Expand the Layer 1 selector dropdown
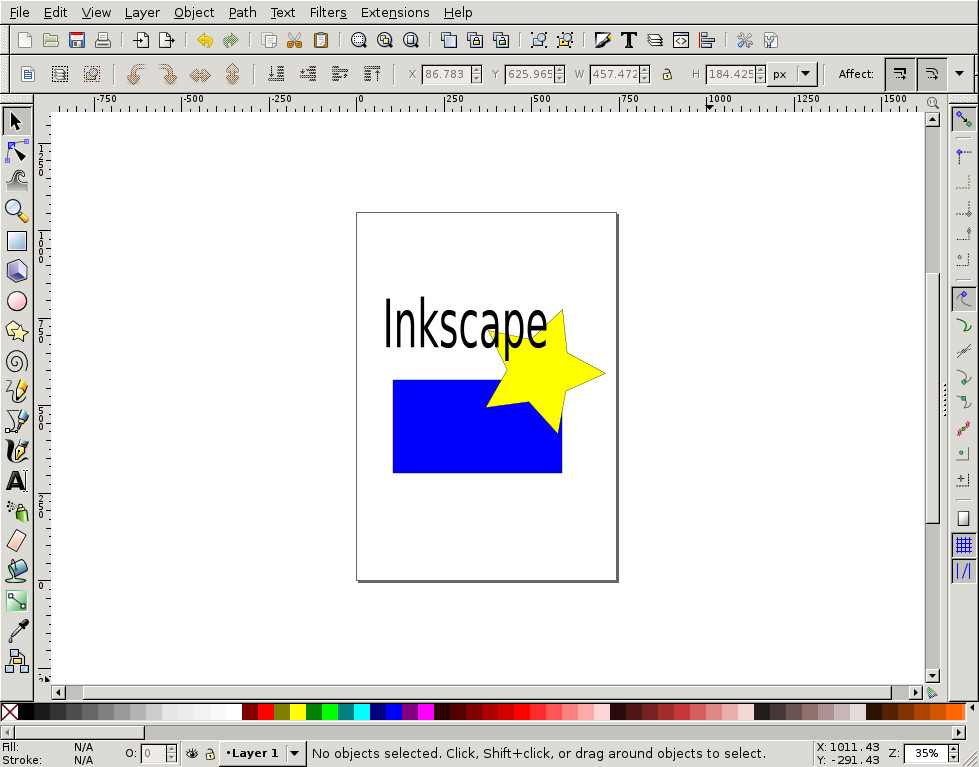Viewport: 979px width, 767px height. coord(295,753)
